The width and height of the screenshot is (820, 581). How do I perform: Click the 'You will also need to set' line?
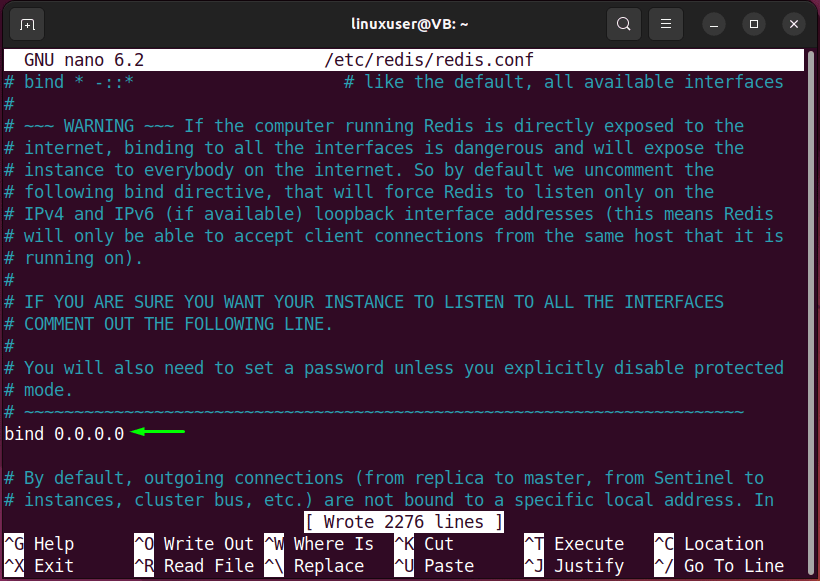[394, 368]
